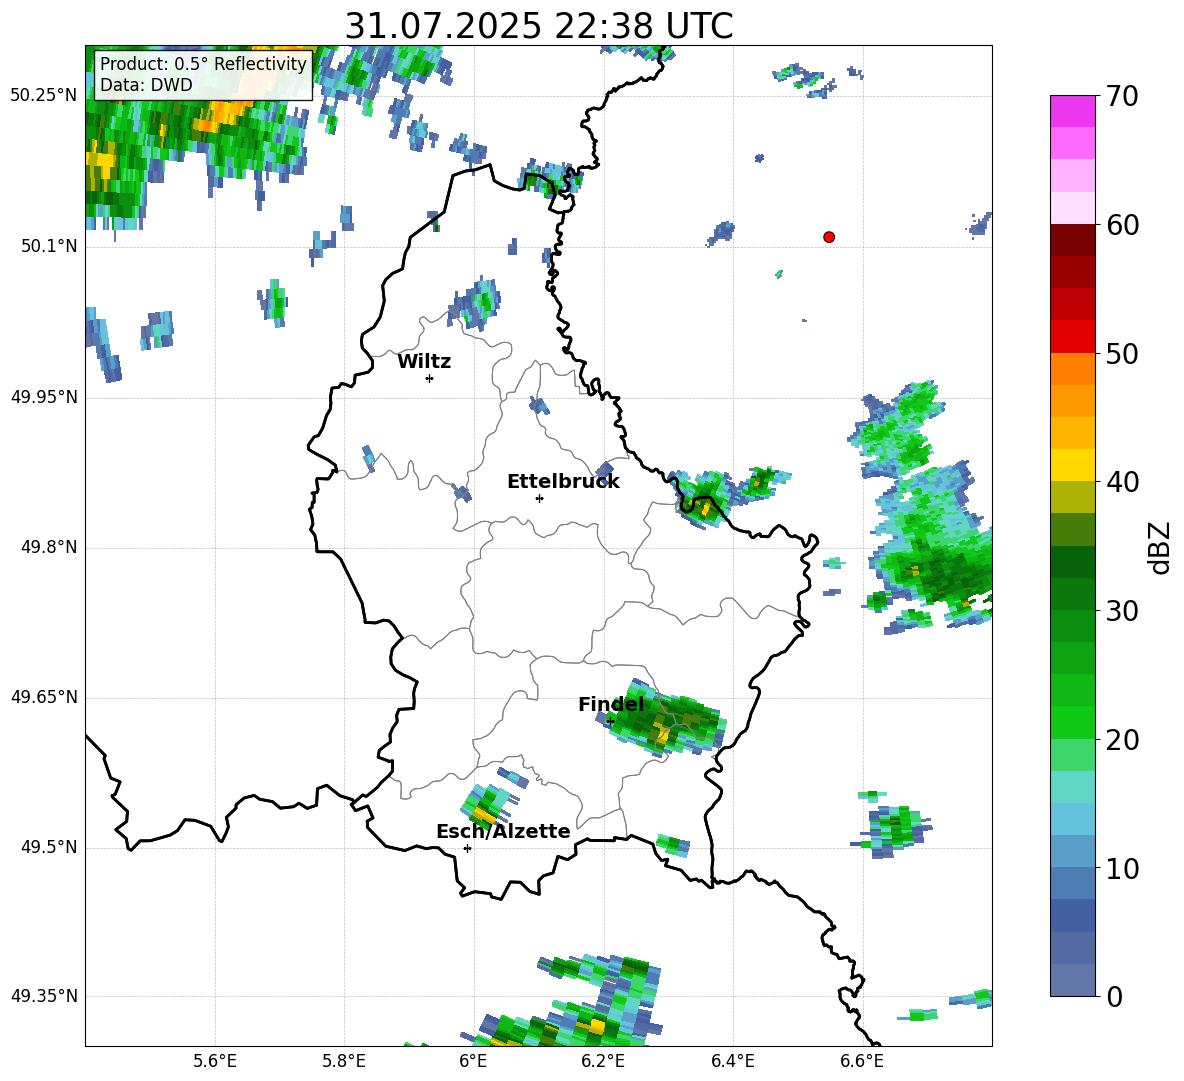Click the 60 tick on colorbar

pyautogui.click(x=1121, y=225)
